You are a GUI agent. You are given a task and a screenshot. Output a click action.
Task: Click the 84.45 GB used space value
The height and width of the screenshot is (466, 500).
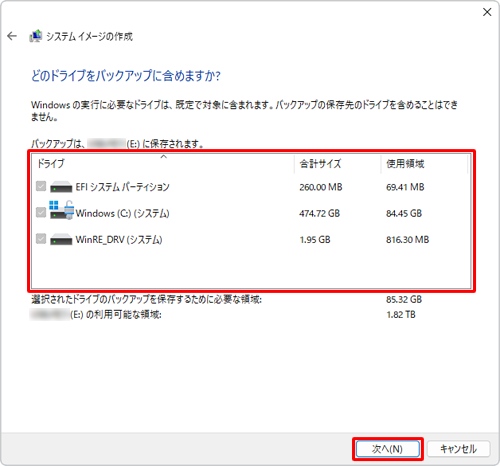pyautogui.click(x=404, y=213)
